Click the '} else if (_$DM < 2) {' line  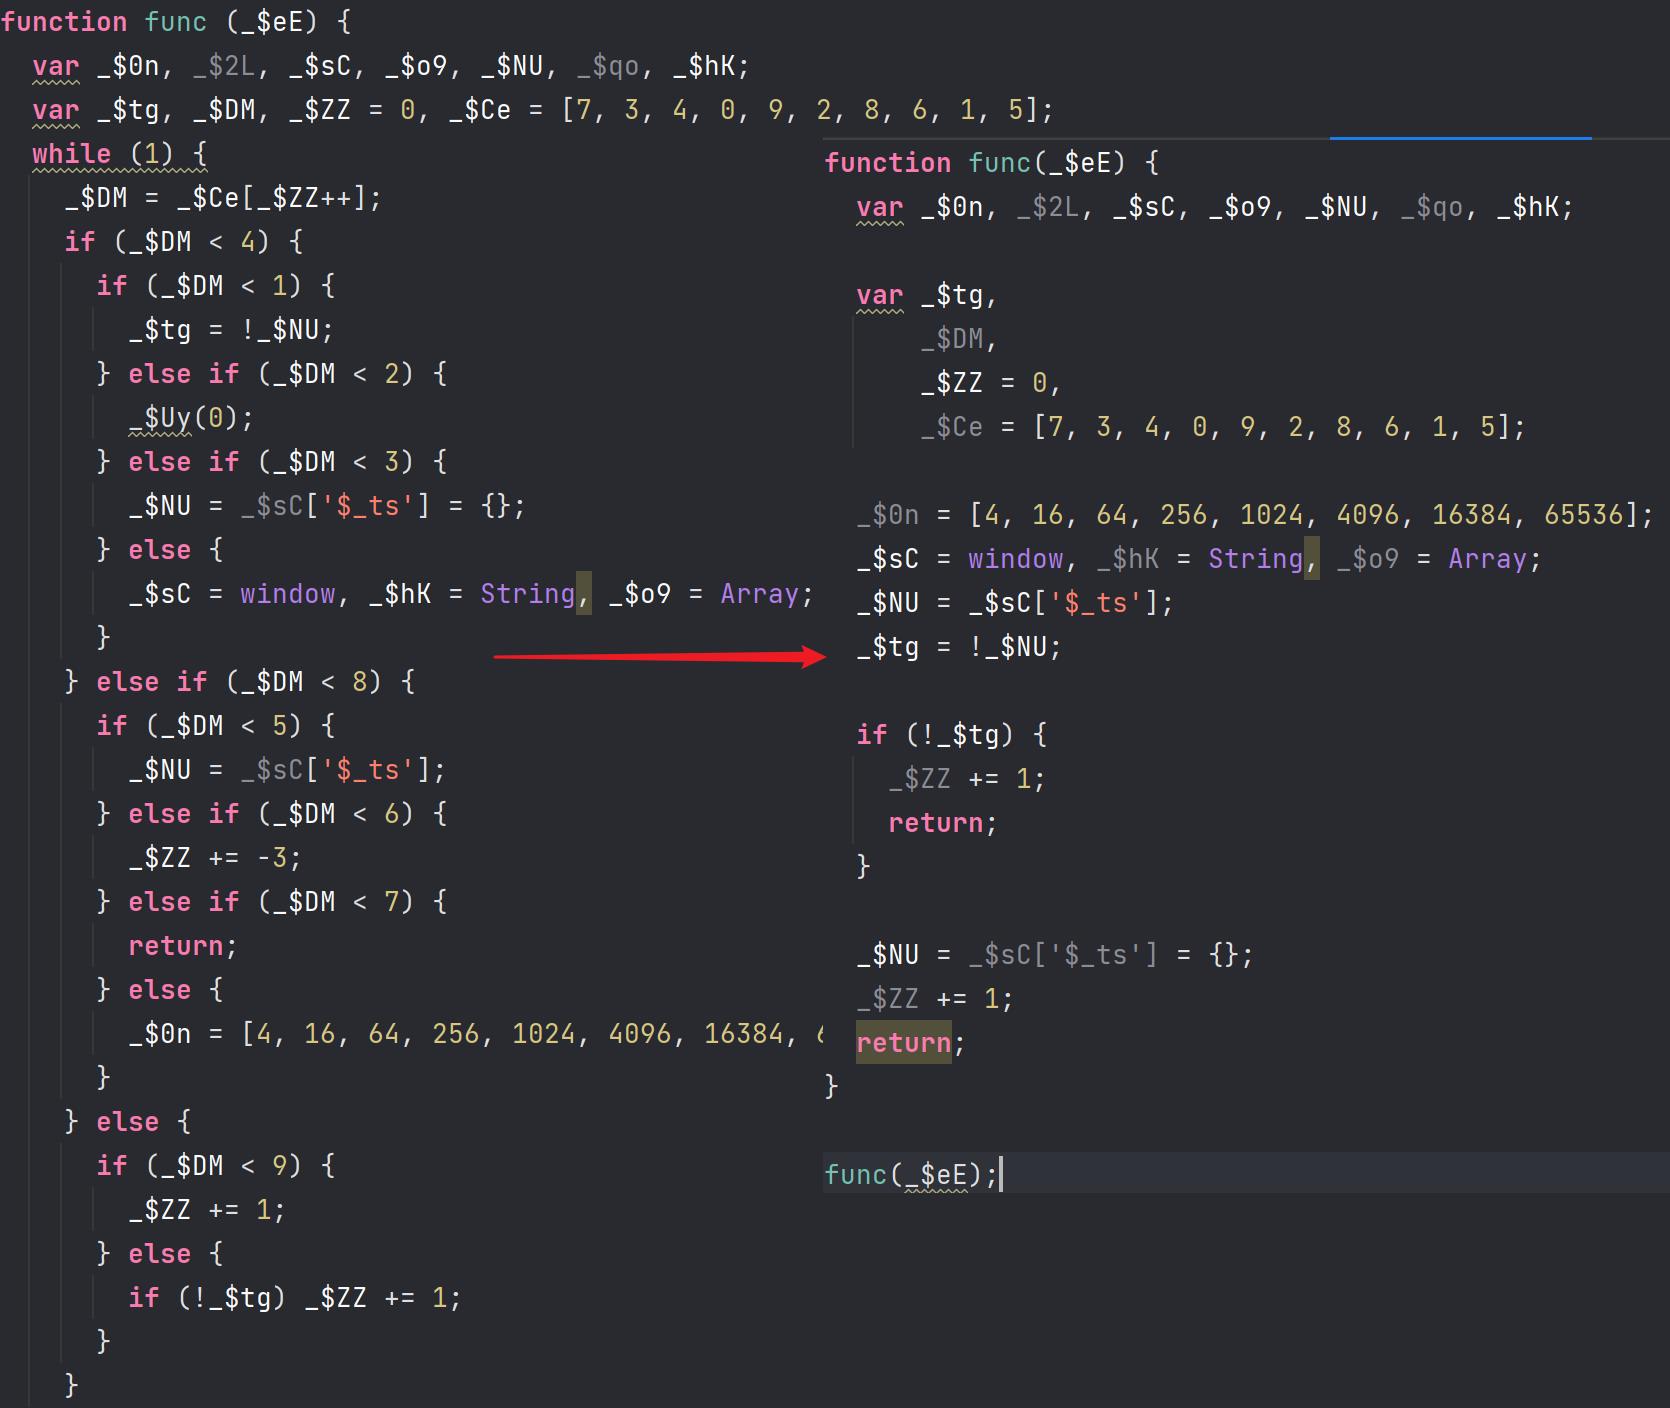point(272,374)
